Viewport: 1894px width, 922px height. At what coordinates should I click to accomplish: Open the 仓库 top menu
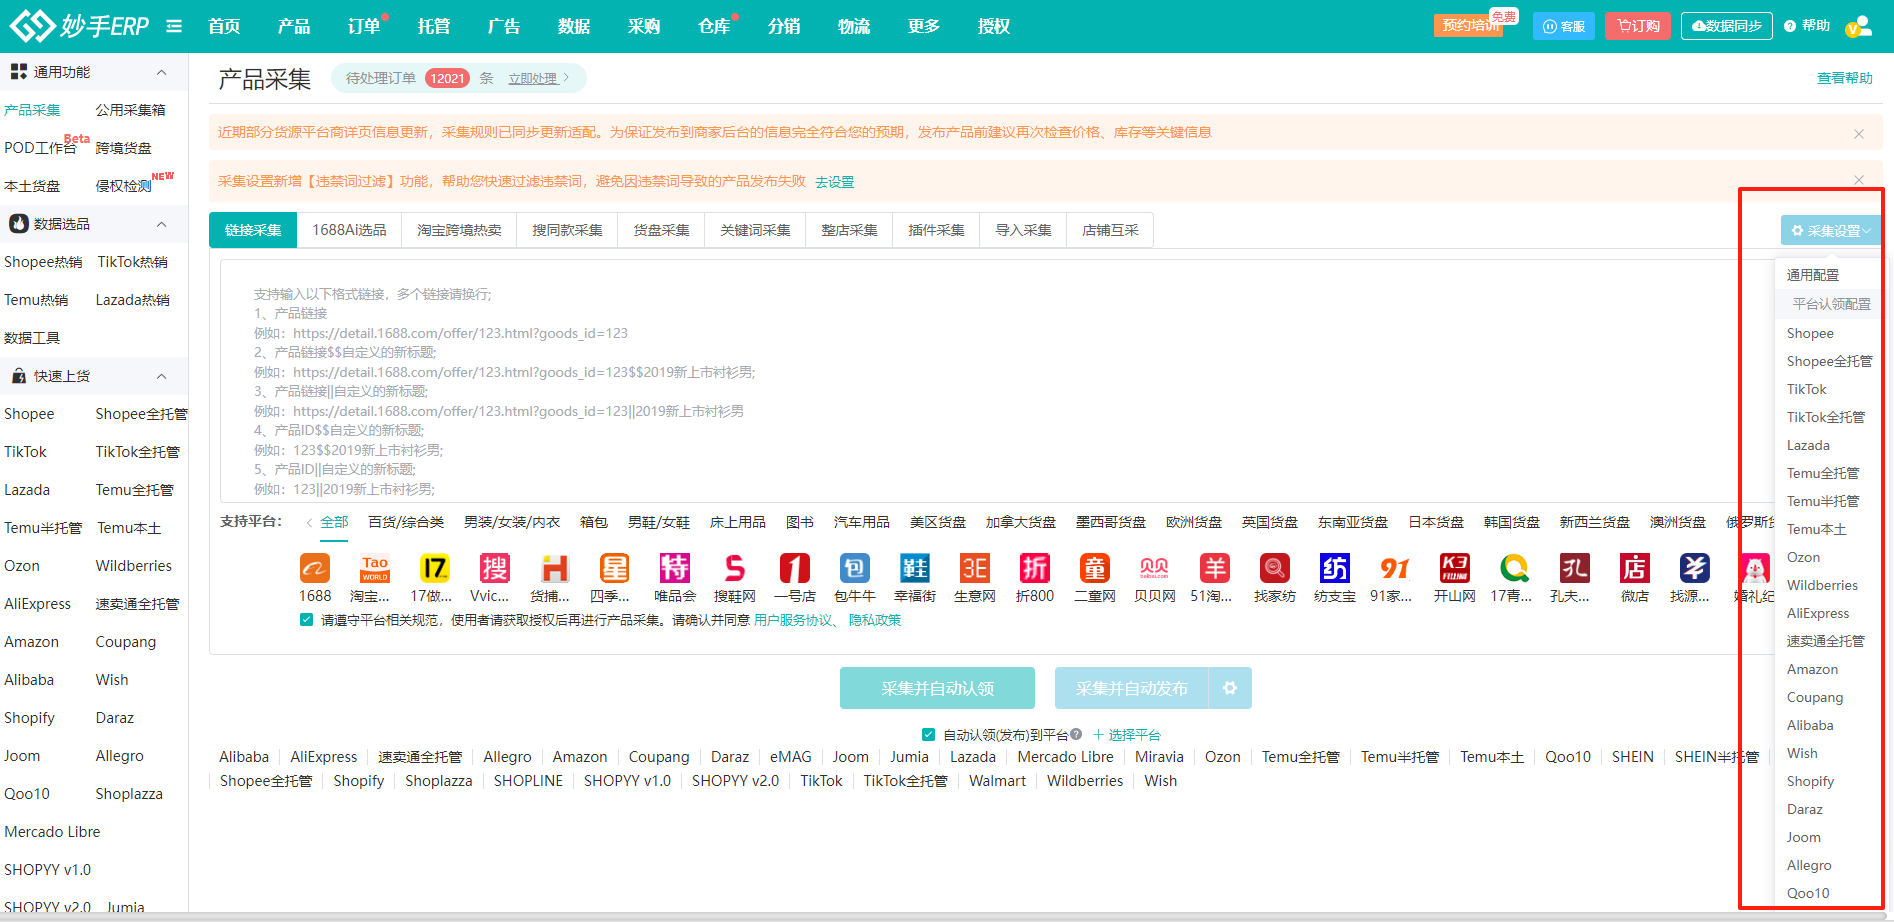[713, 26]
